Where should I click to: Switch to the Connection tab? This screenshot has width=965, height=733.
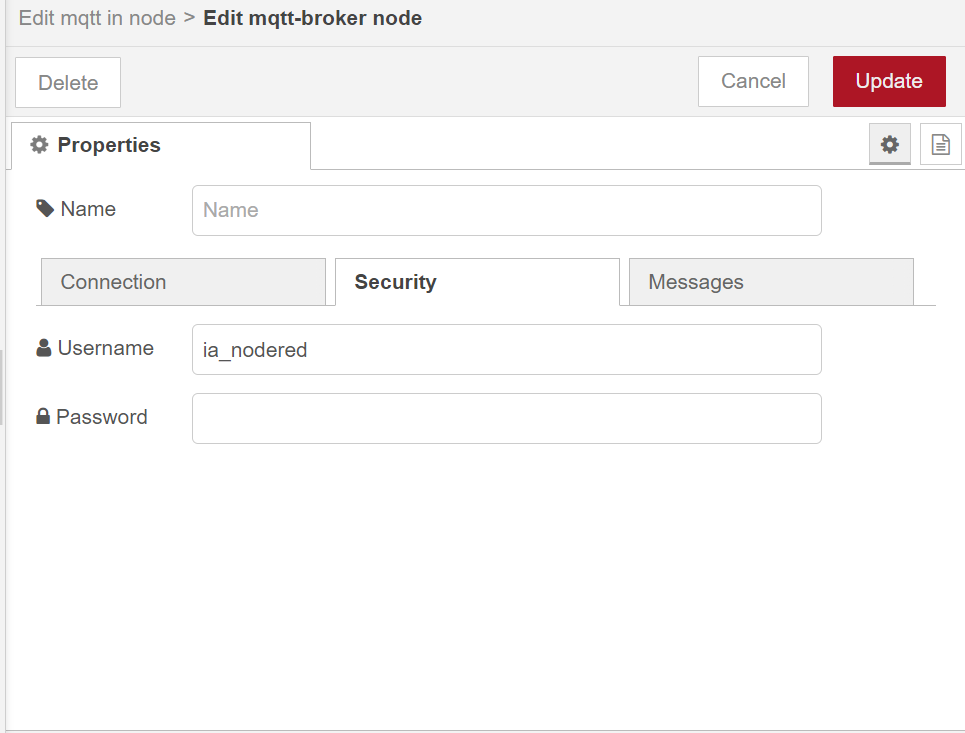click(x=183, y=282)
